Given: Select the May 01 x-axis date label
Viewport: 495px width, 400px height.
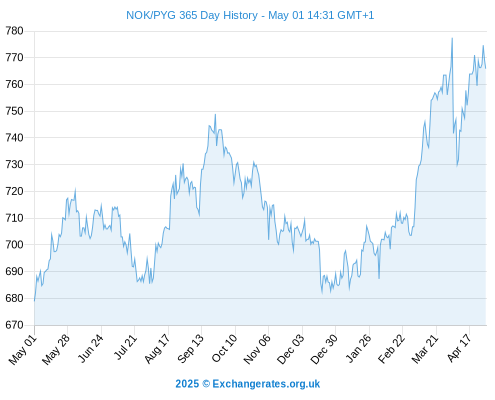Looking at the screenshot, I should pyautogui.click(x=22, y=349).
